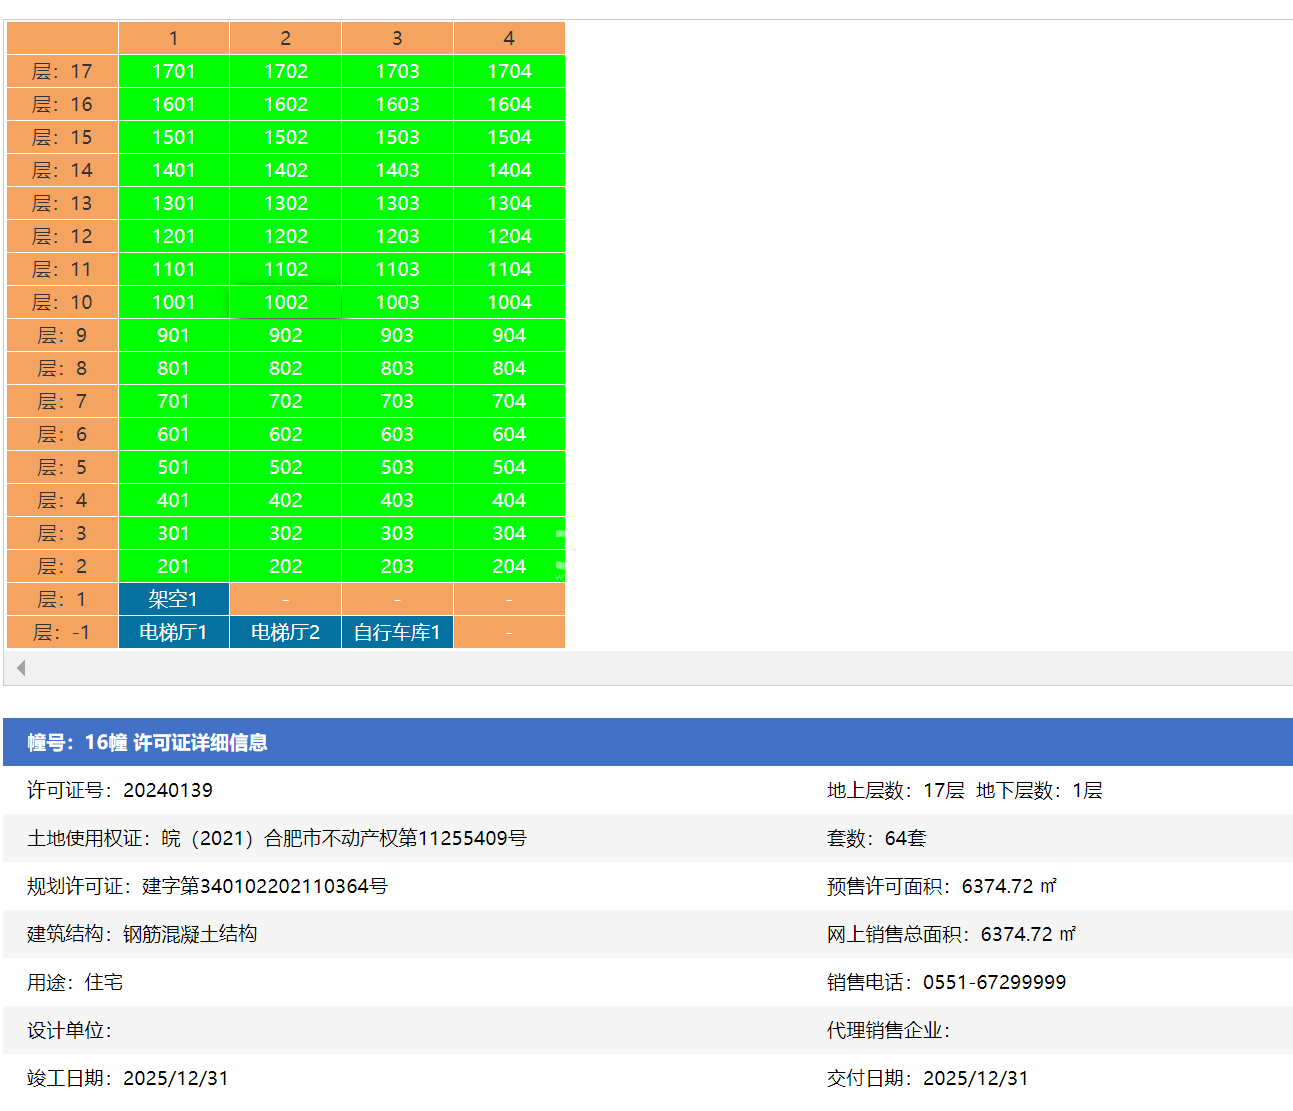Screen dimensions: 1293x1111
Task: Click the 设计单位 label
Action: coord(70,1030)
